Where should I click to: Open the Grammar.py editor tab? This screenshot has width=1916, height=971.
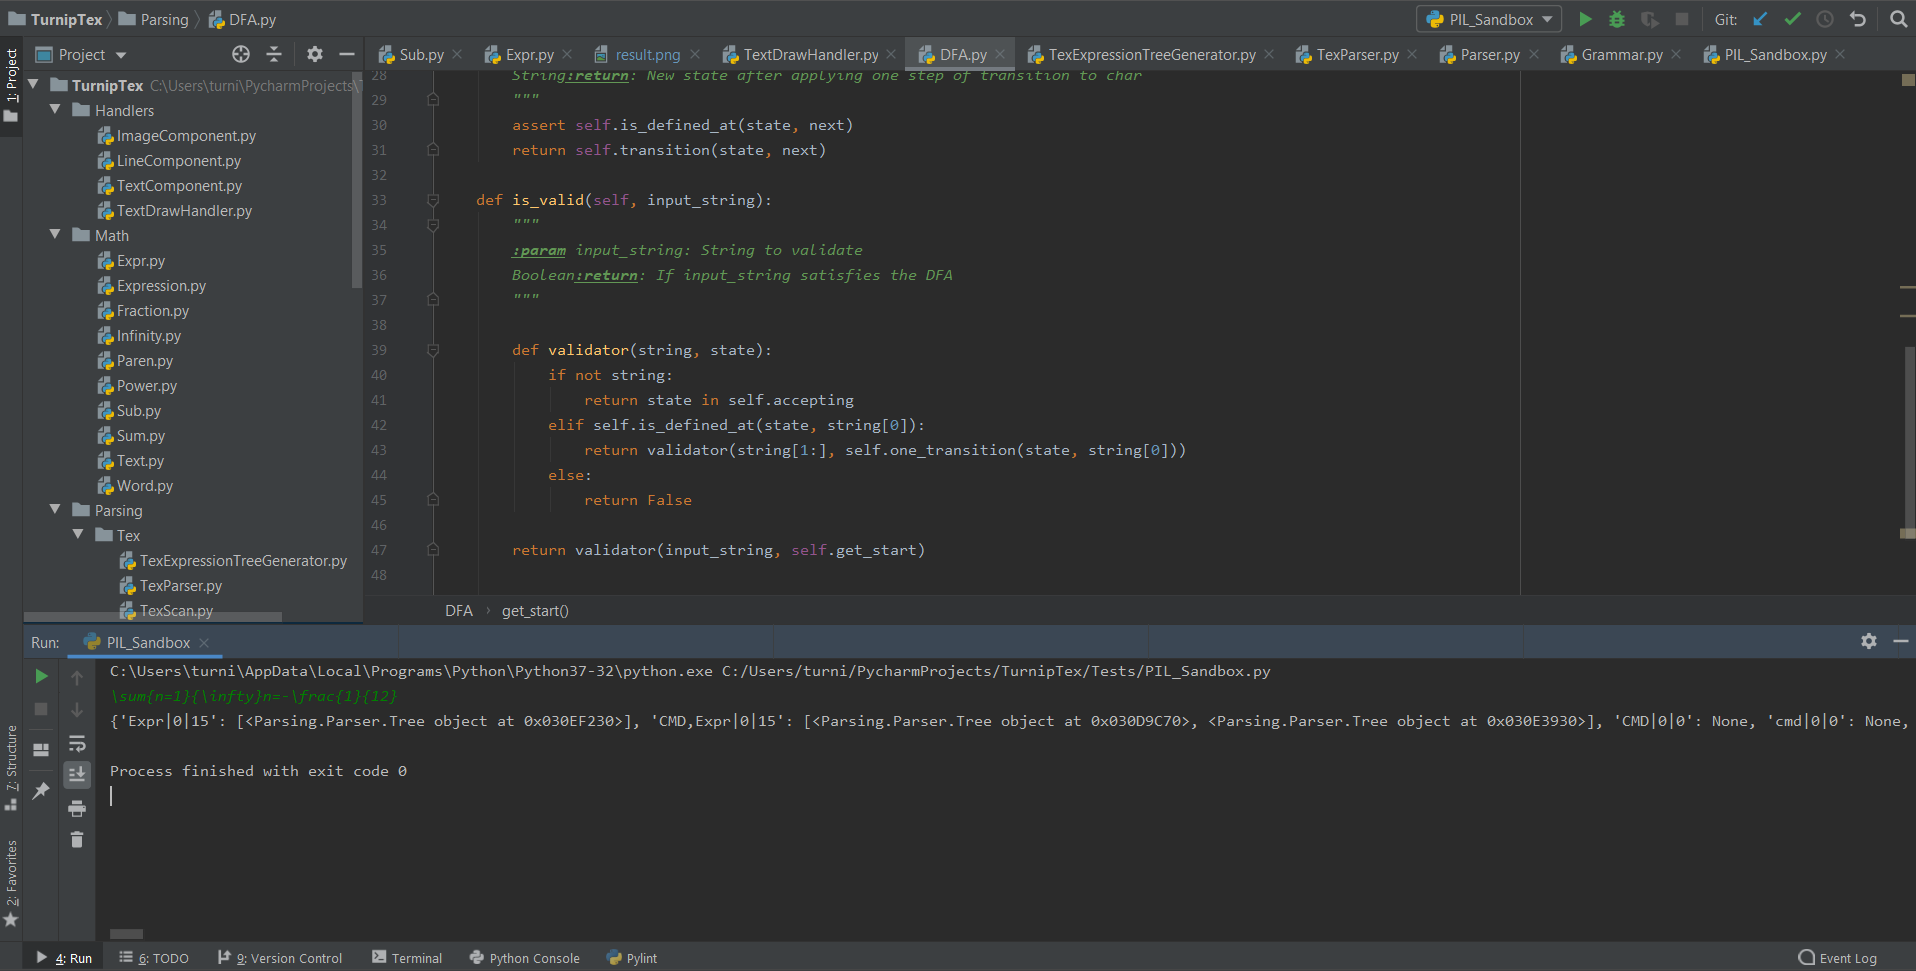(1621, 55)
